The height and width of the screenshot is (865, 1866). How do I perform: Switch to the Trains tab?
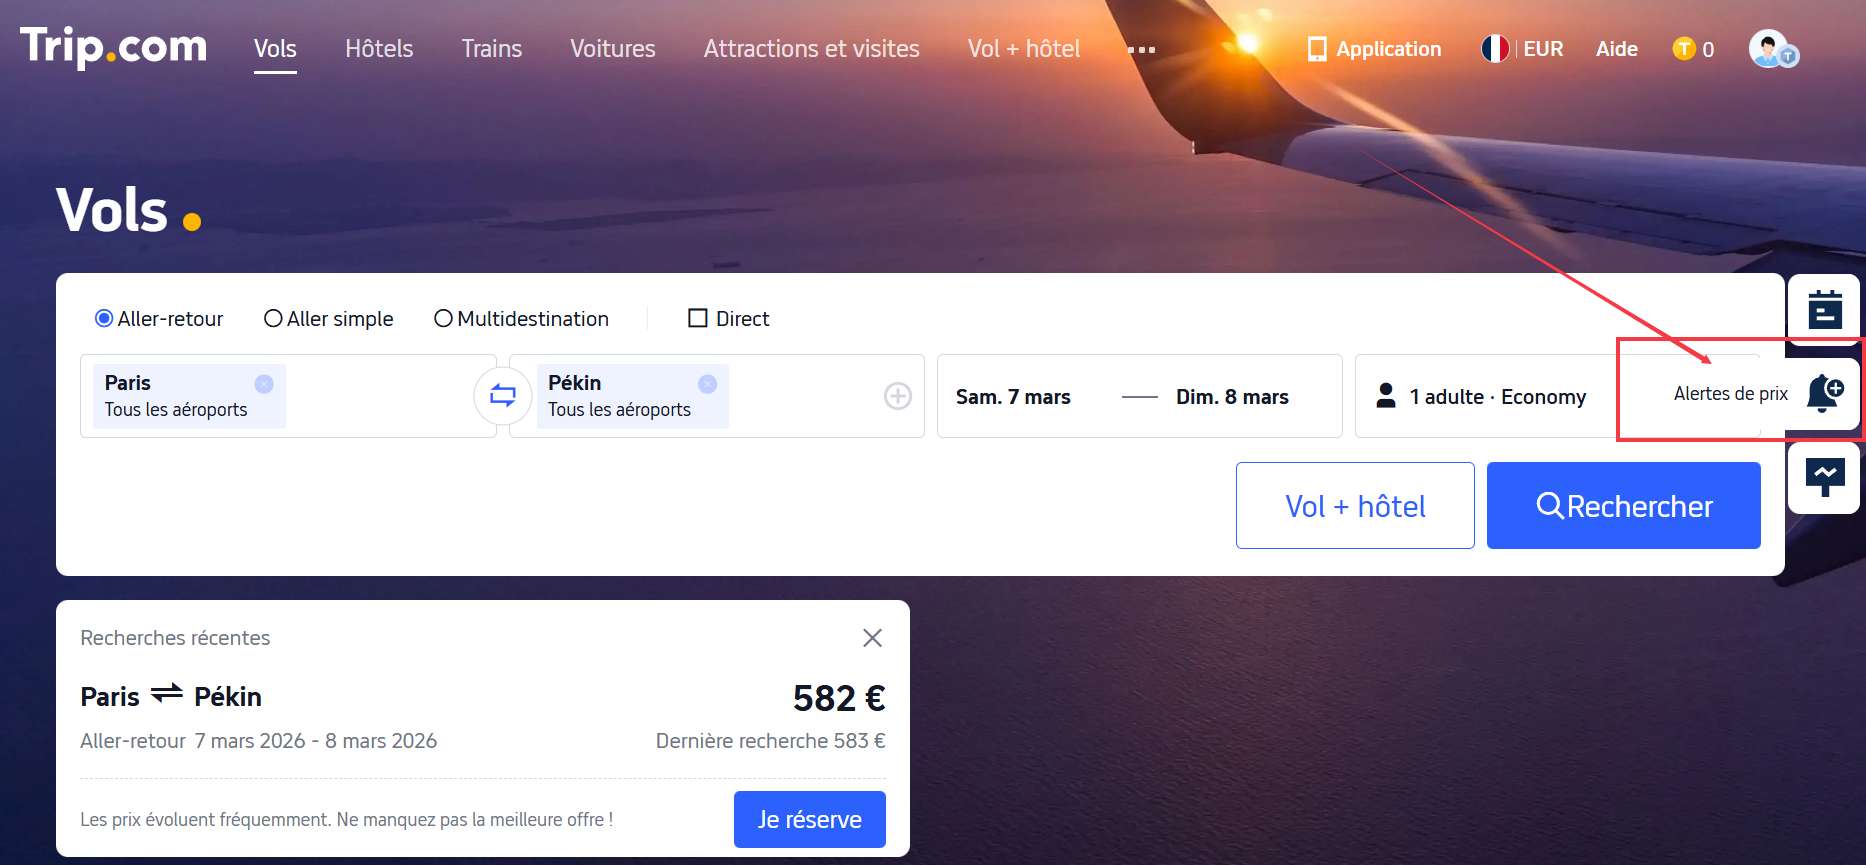(491, 49)
